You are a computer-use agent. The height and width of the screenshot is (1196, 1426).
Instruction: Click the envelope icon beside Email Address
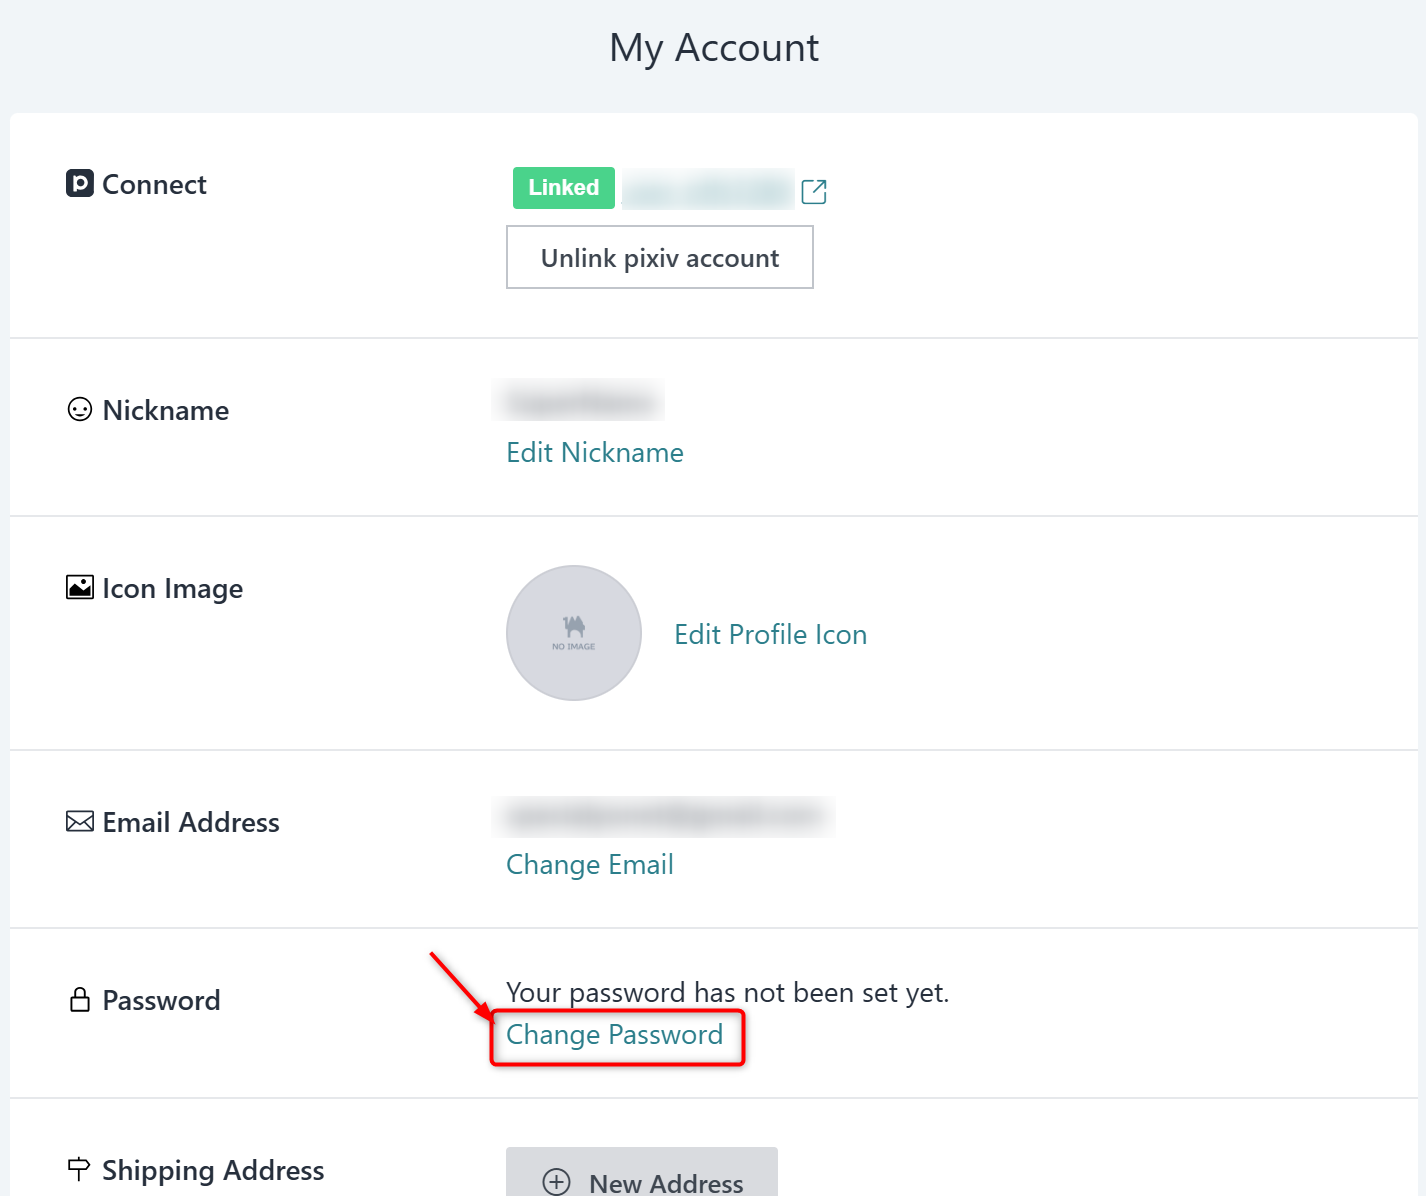[80, 822]
